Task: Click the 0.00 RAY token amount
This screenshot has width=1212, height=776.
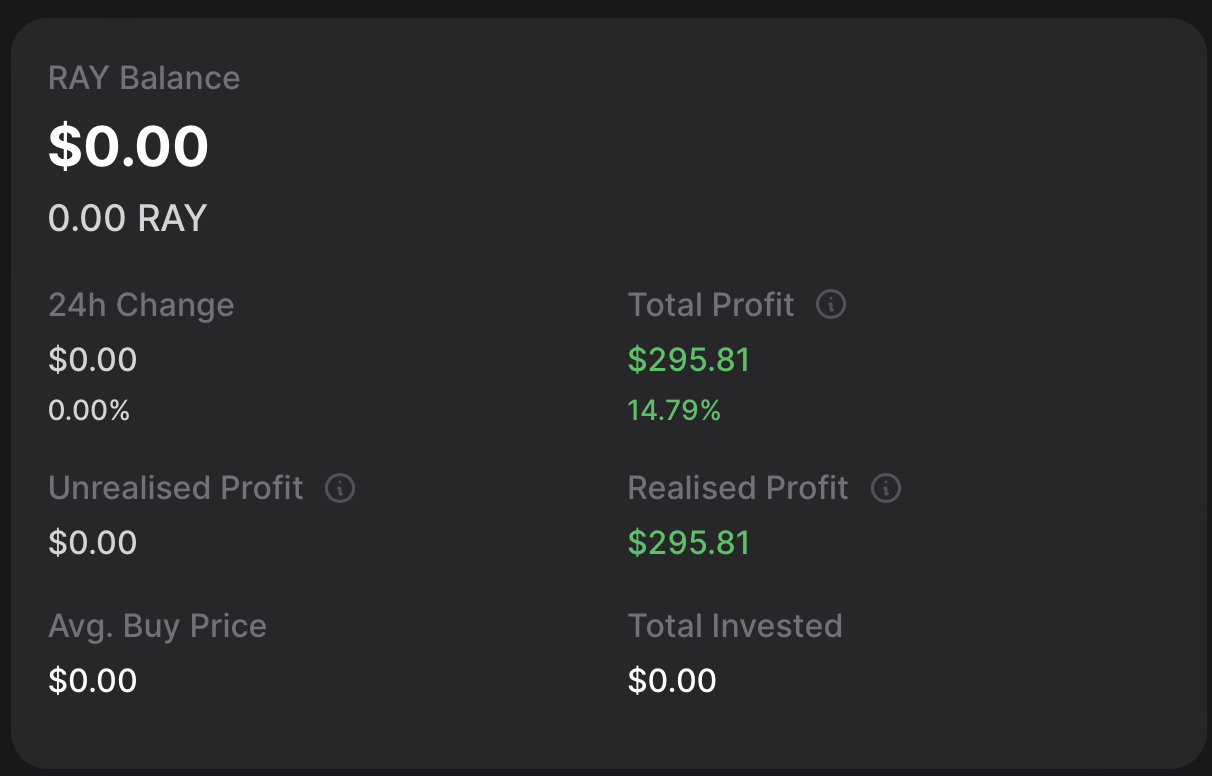Action: tap(127, 218)
